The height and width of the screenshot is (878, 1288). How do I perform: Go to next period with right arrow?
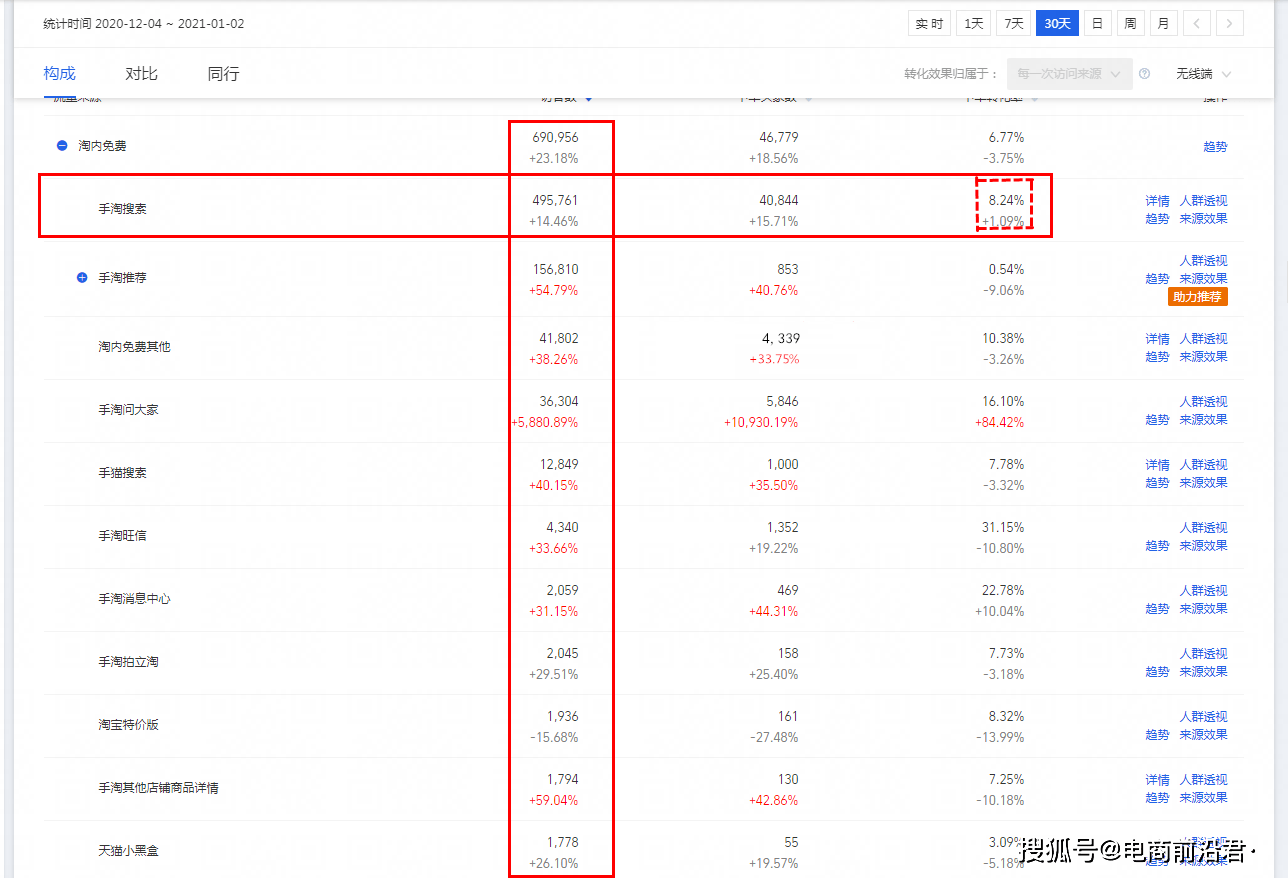click(x=1230, y=23)
